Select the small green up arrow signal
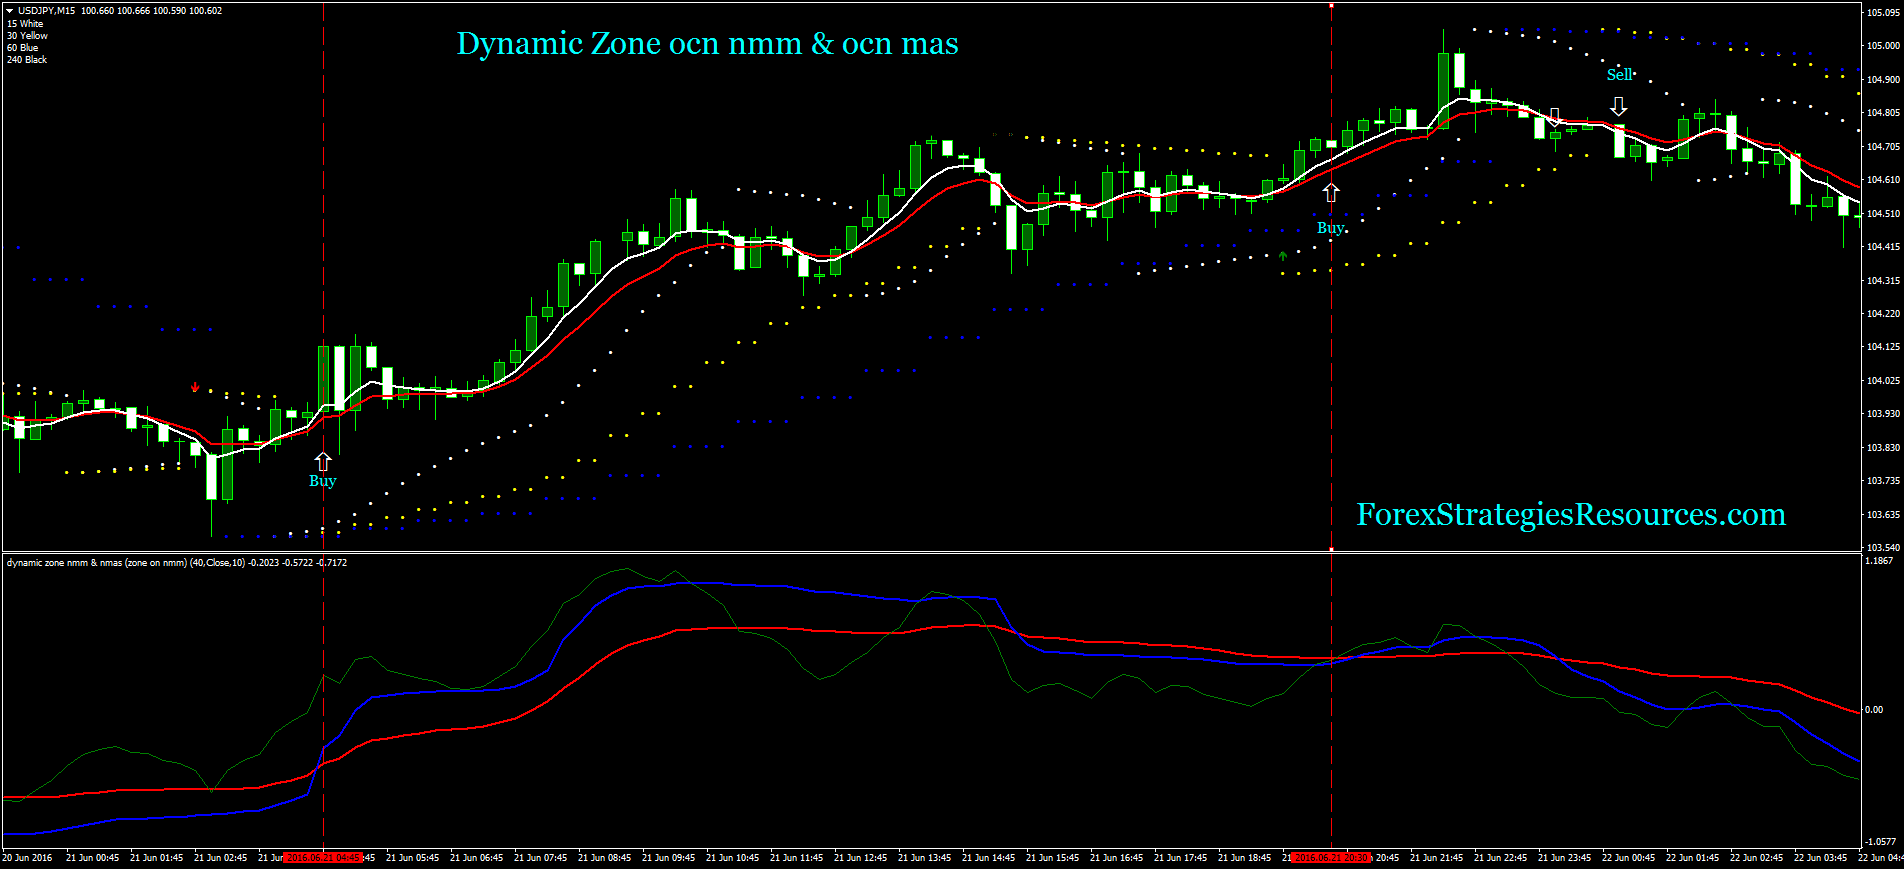The image size is (1904, 869). [x=1283, y=256]
